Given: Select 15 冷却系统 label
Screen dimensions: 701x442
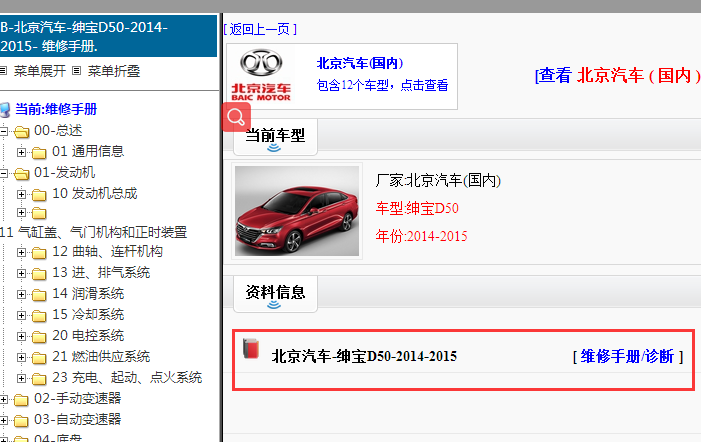Looking at the screenshot, I should 88,314.
